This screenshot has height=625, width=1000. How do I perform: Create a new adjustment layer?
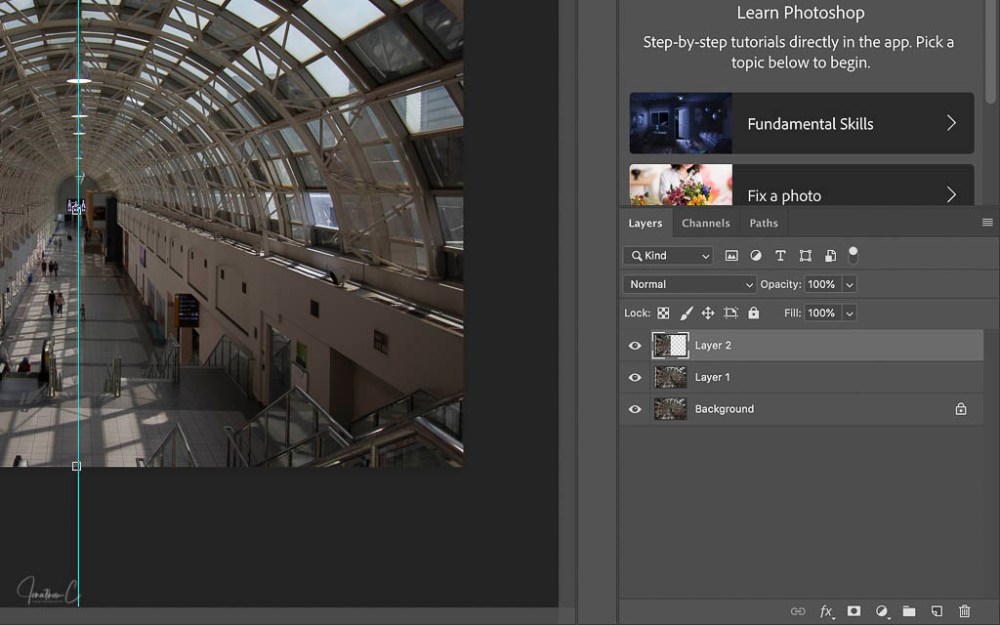(x=881, y=611)
